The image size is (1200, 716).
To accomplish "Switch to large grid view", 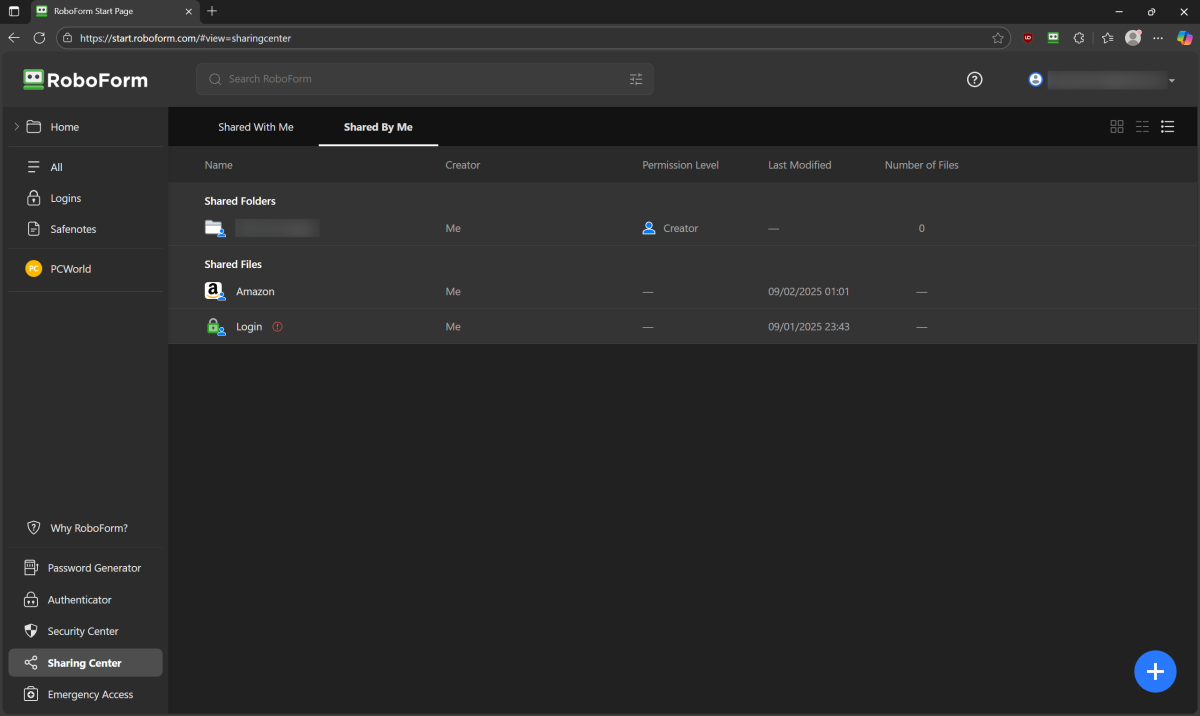I will click(x=1117, y=127).
